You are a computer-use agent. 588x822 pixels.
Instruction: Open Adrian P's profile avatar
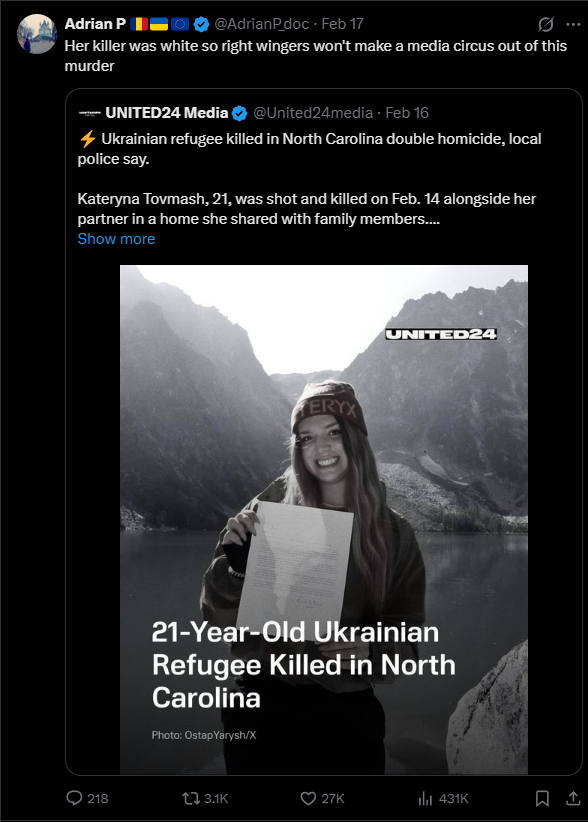[37, 34]
